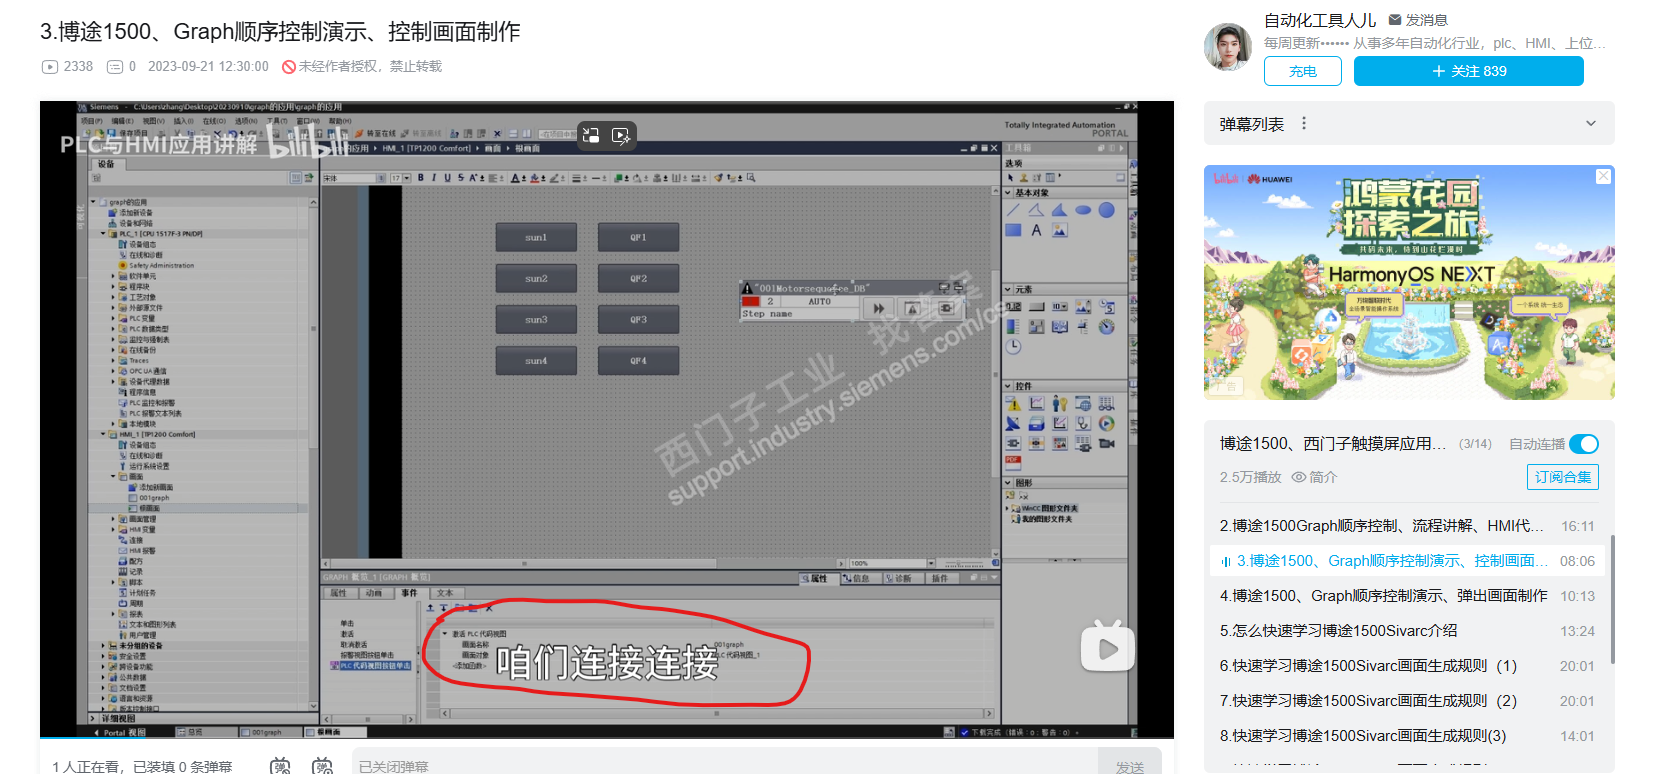Collapse the HMI_1 TP1200 Comfort tree node

103,435
